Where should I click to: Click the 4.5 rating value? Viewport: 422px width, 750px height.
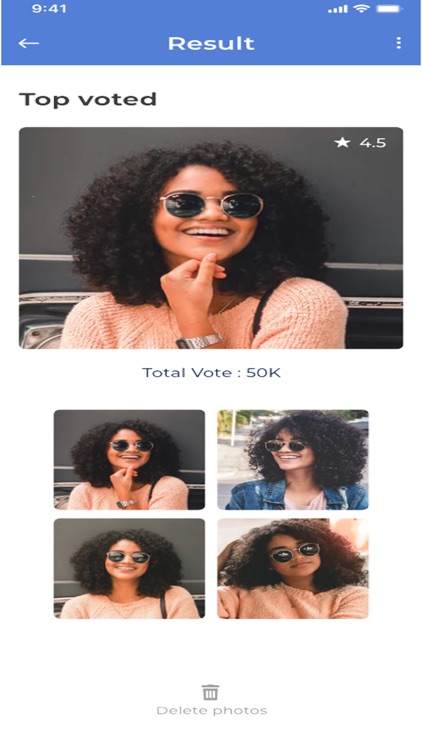coord(373,143)
